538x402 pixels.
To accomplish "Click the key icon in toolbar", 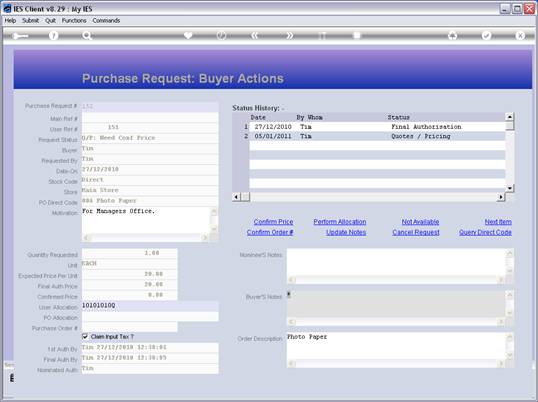I will [20, 36].
